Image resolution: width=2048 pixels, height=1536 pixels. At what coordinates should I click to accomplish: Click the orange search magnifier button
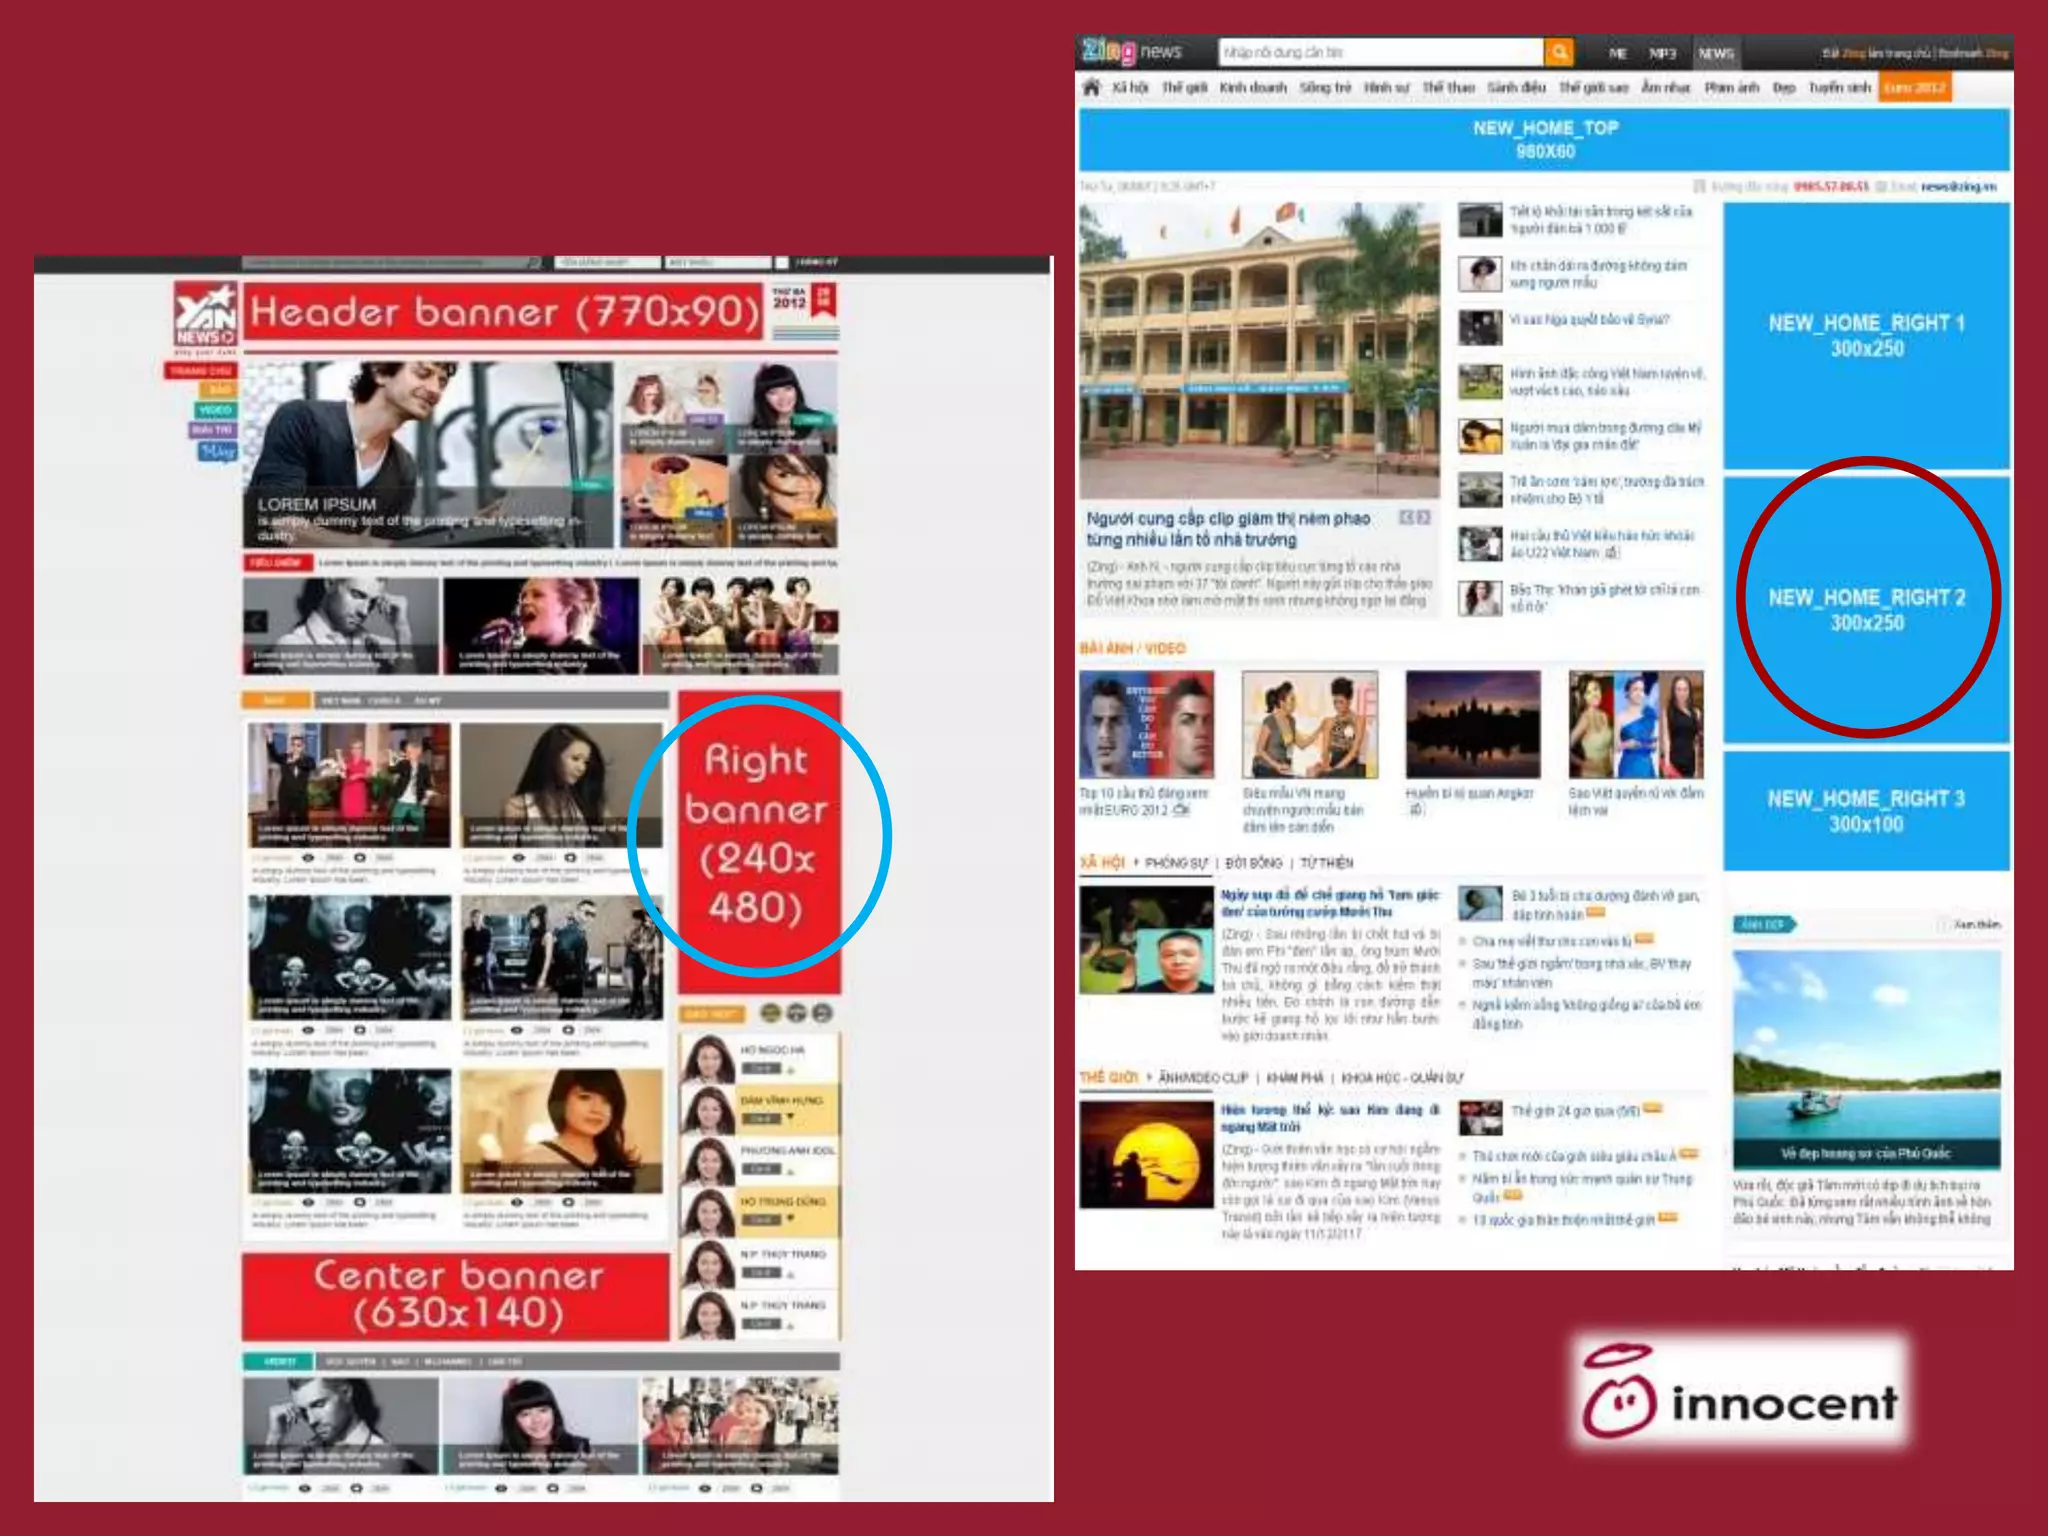click(1558, 52)
